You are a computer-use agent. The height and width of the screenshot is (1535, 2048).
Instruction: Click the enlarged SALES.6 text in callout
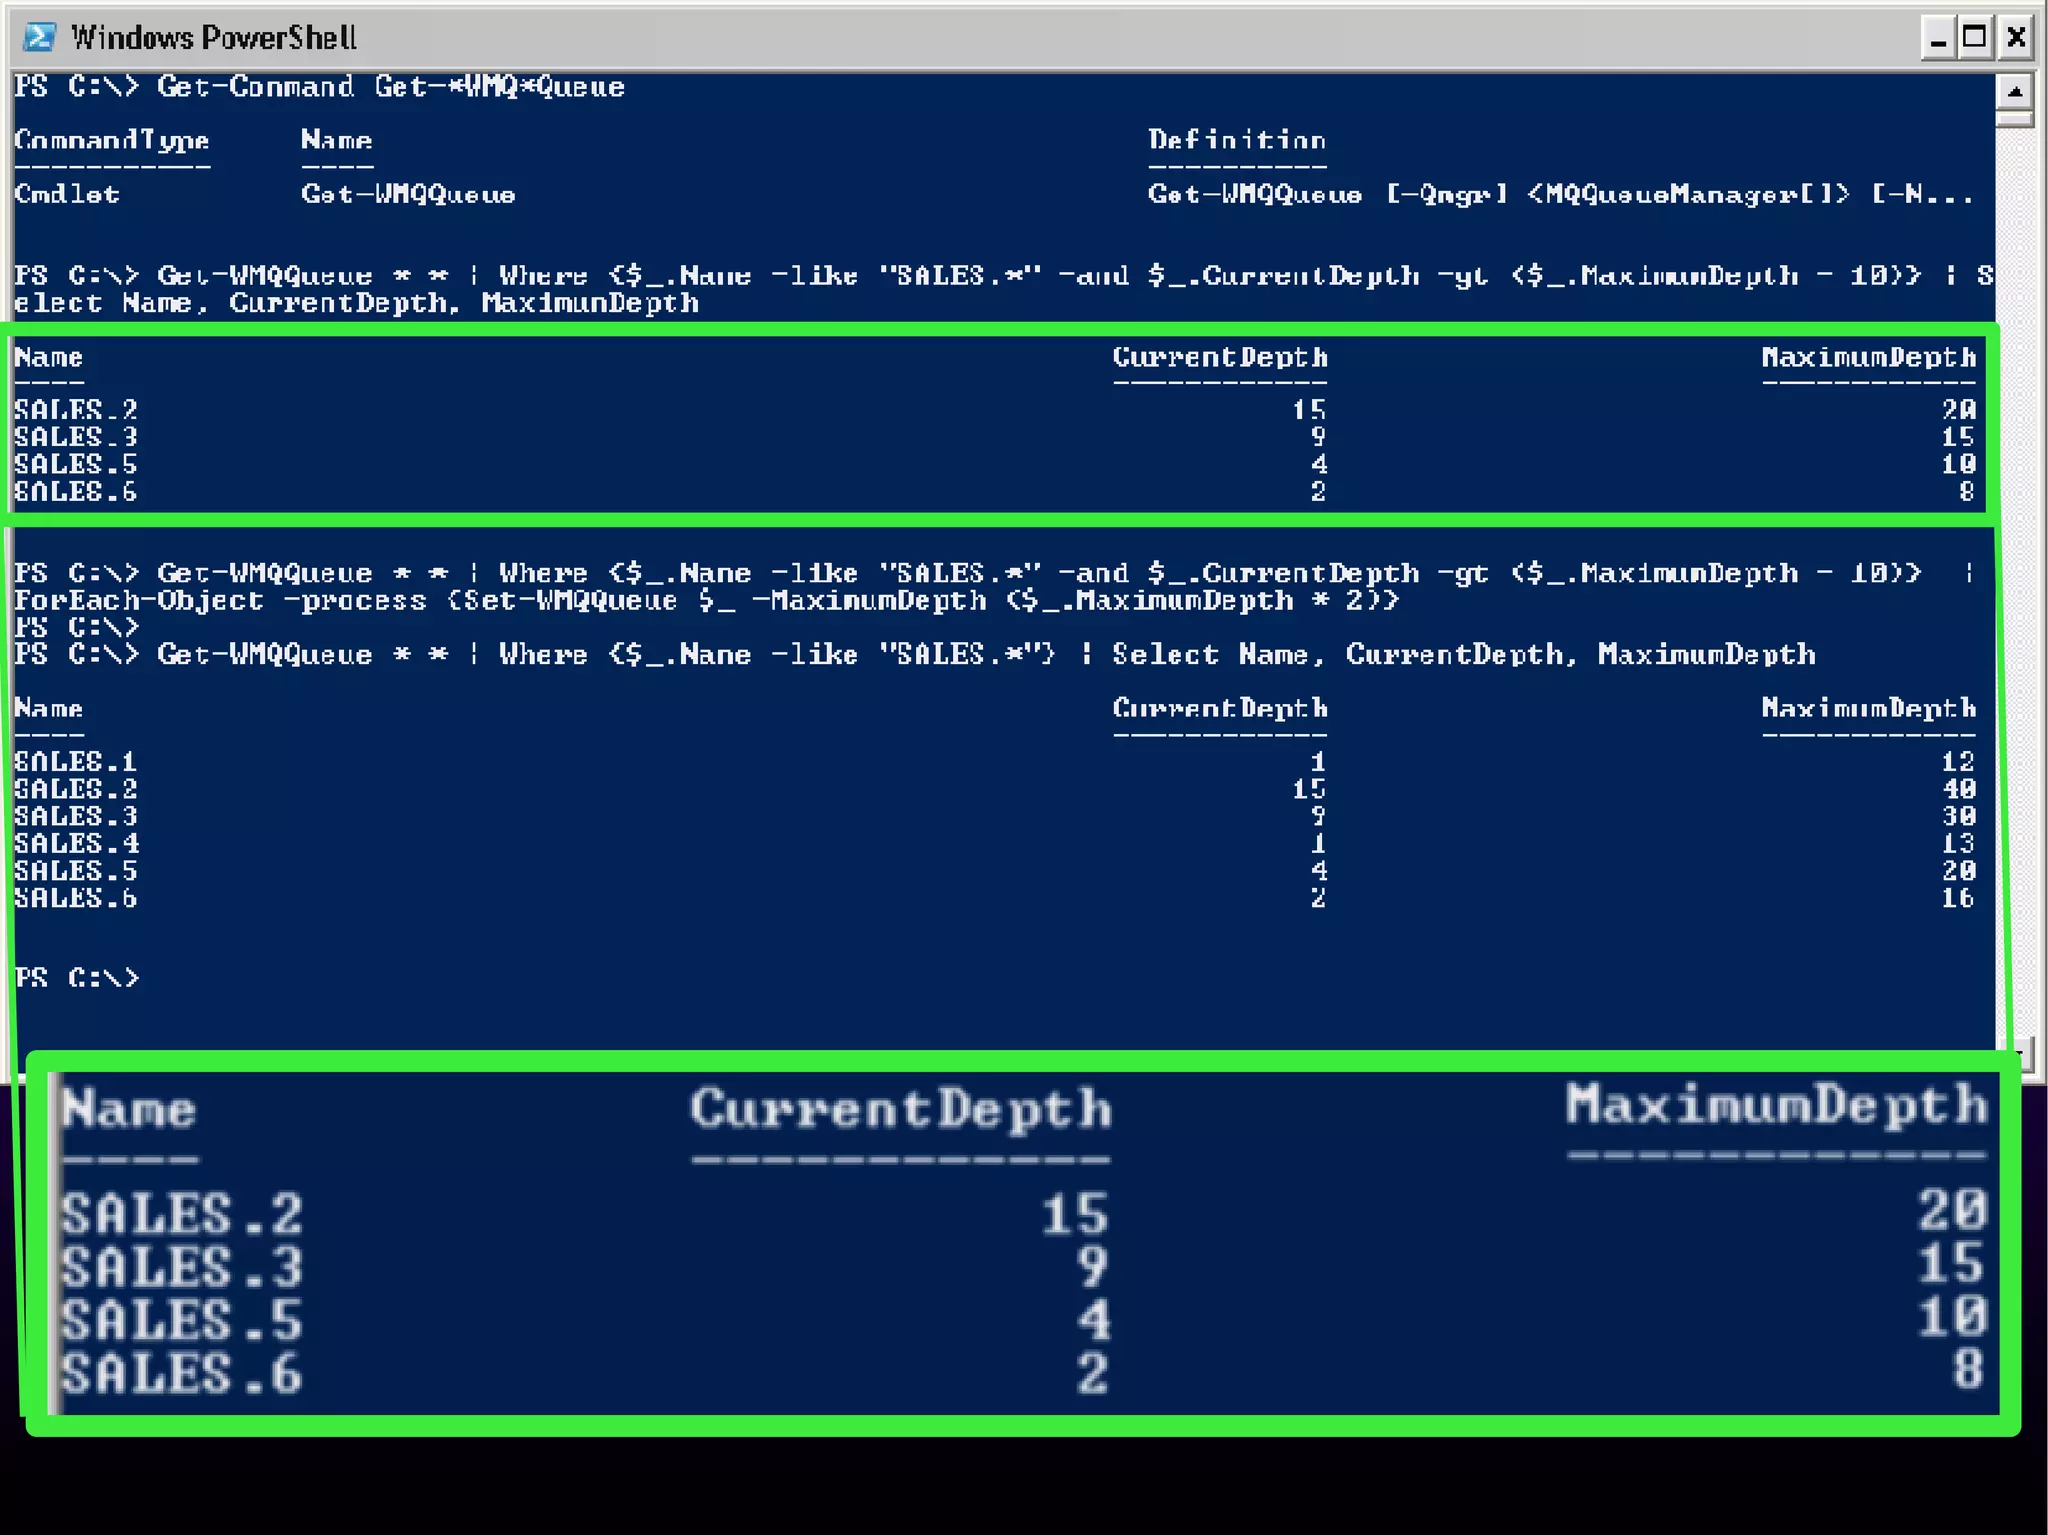pyautogui.click(x=181, y=1373)
